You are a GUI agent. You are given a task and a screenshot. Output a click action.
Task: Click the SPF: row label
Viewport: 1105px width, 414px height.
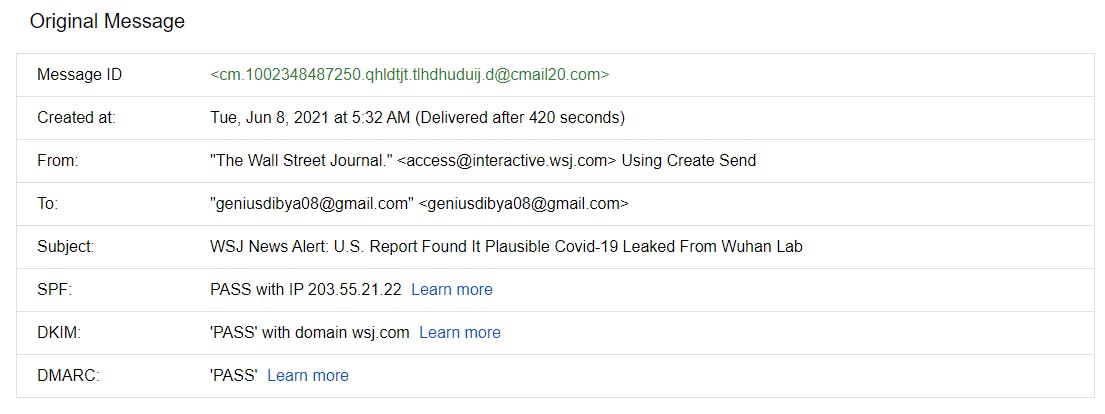pyautogui.click(x=56, y=290)
